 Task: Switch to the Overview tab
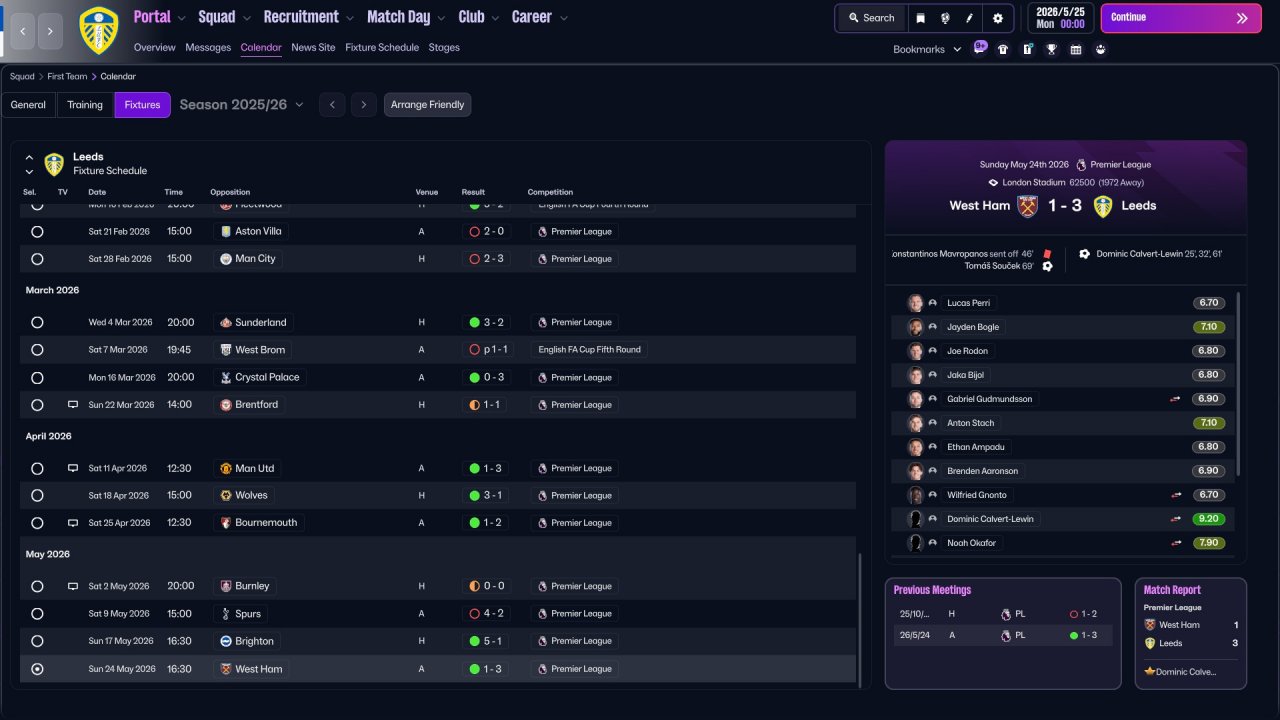click(x=154, y=48)
